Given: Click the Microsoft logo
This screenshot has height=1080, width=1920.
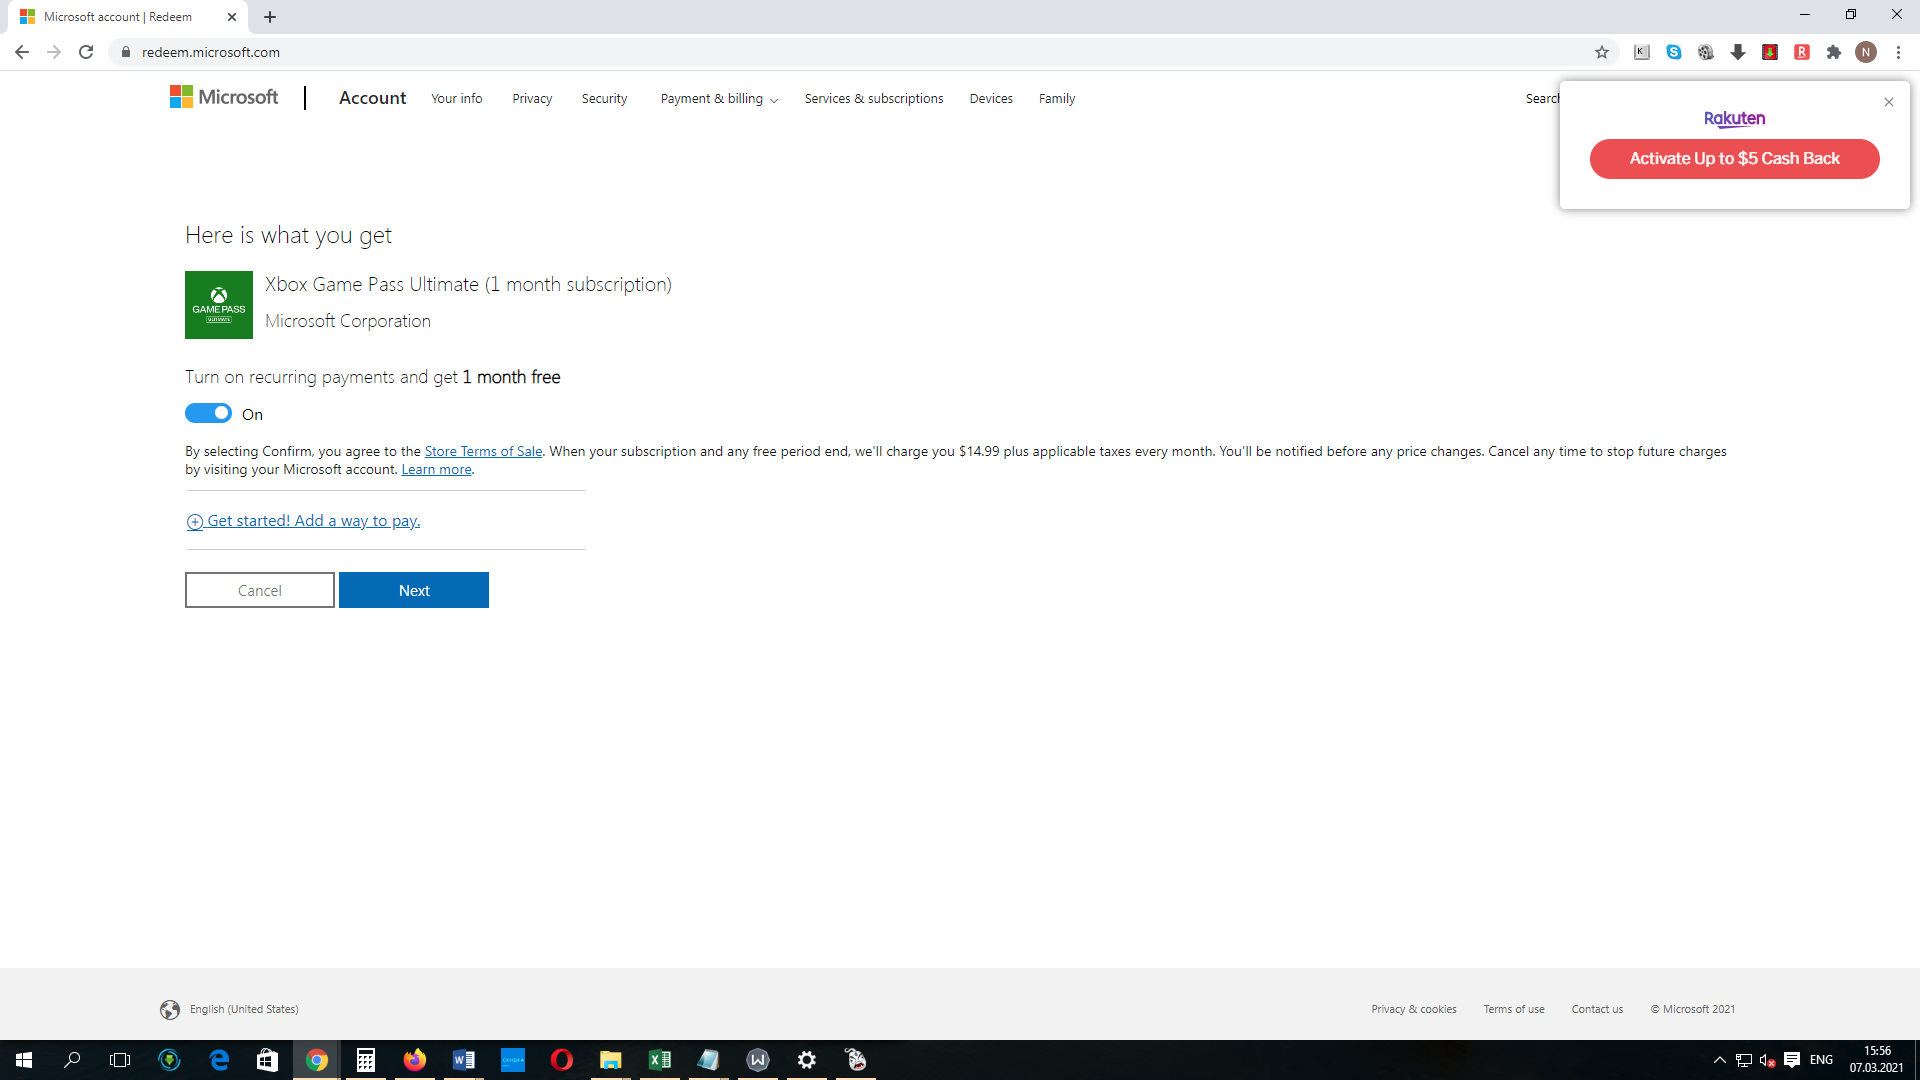Looking at the screenshot, I should [224, 97].
